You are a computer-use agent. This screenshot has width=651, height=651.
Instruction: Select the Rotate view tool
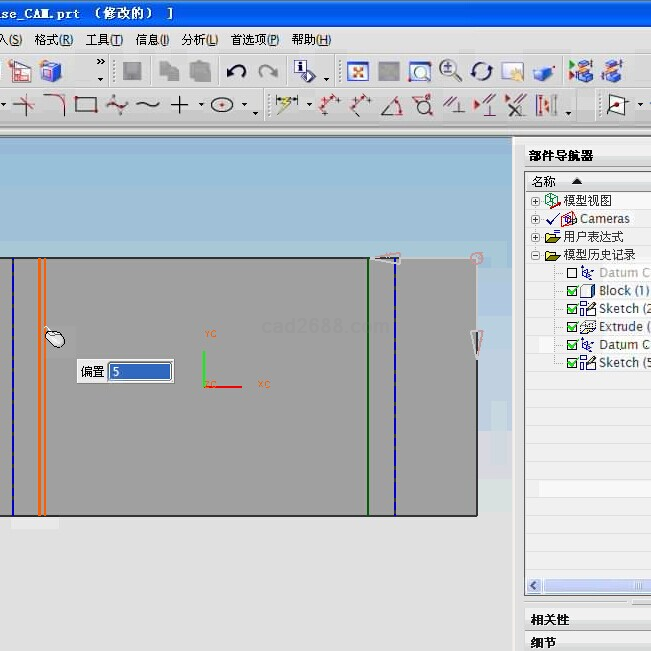click(482, 71)
